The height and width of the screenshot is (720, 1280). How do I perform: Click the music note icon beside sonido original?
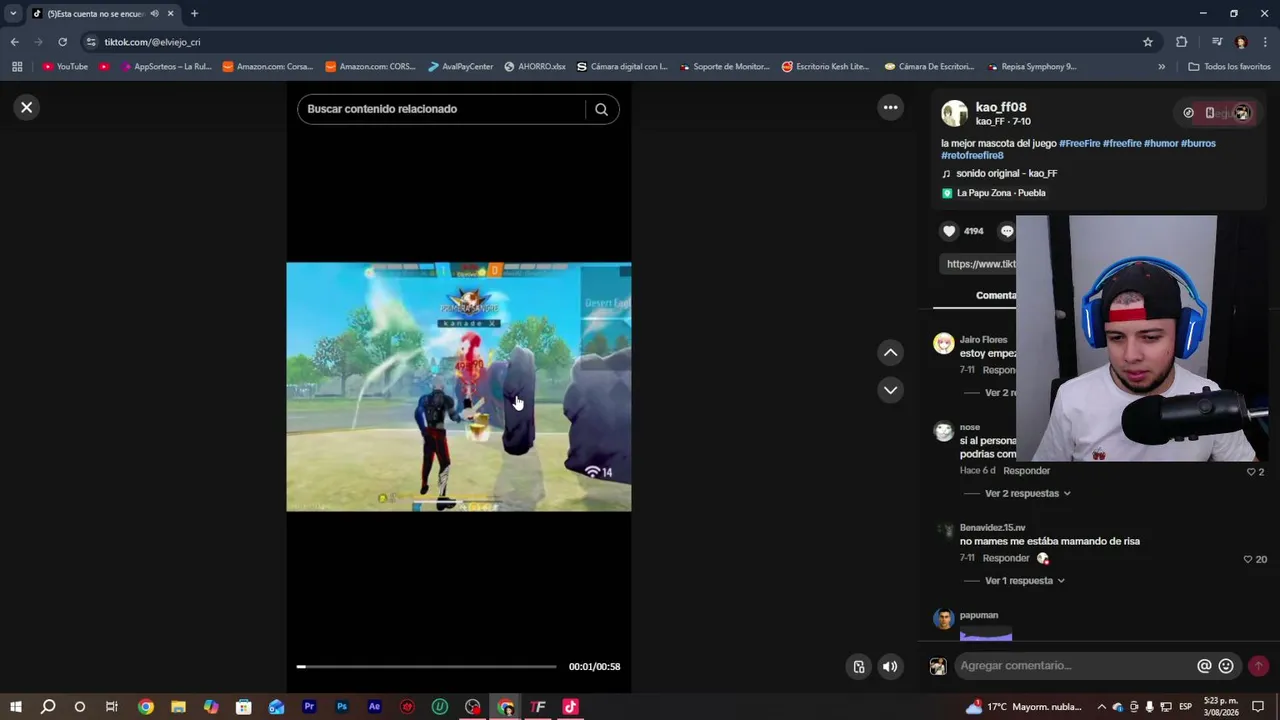(x=946, y=174)
